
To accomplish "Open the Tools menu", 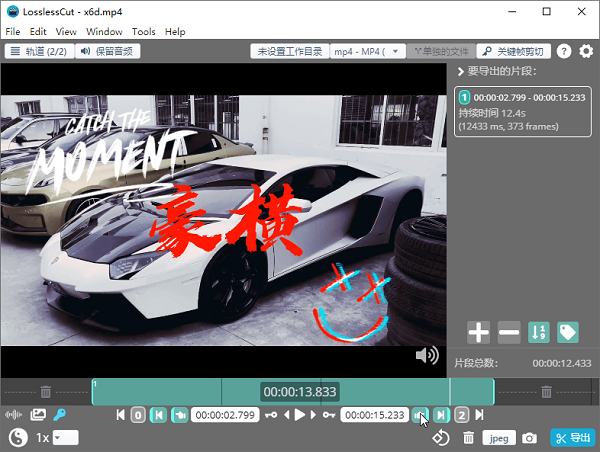I will pyautogui.click(x=143, y=32).
